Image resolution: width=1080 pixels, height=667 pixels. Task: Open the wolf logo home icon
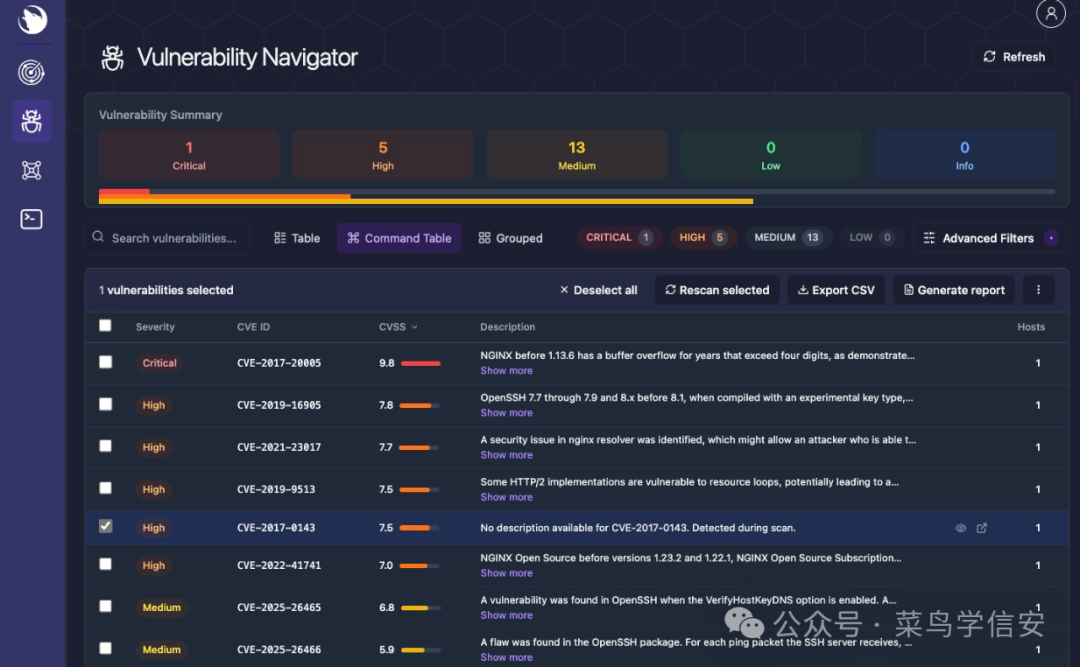32,18
